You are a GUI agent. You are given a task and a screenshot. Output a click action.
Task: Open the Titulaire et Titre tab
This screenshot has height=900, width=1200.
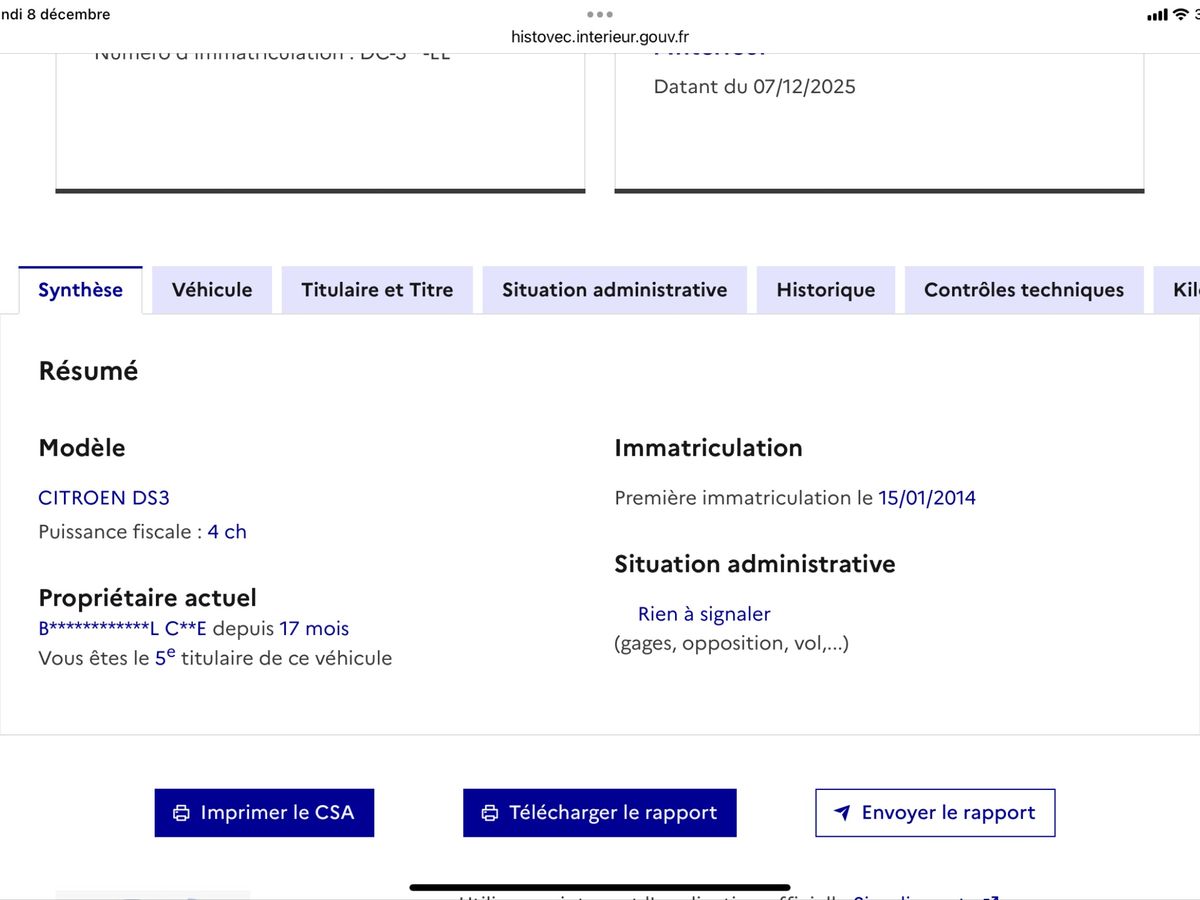[377, 290]
